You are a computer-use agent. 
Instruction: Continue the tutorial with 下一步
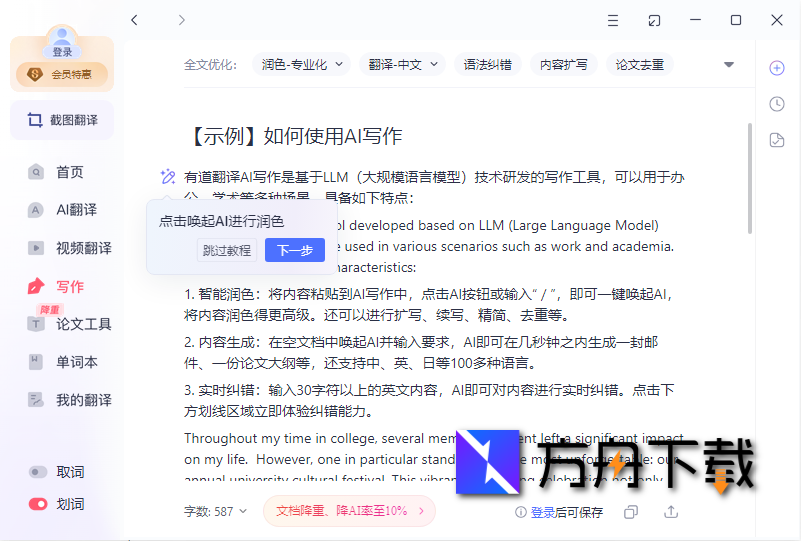pos(295,250)
